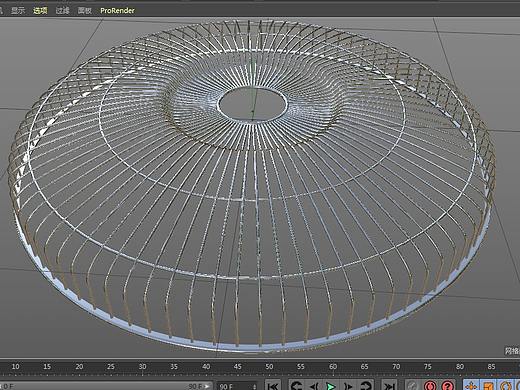Click the grey record key icon
Image resolution: width=520 pixels, height=390 pixels.
point(412,386)
